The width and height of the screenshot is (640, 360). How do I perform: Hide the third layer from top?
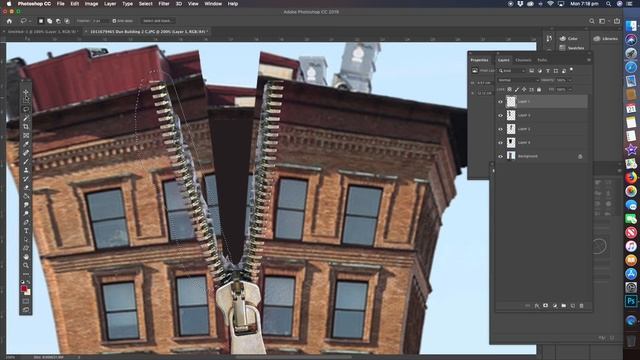click(x=500, y=129)
